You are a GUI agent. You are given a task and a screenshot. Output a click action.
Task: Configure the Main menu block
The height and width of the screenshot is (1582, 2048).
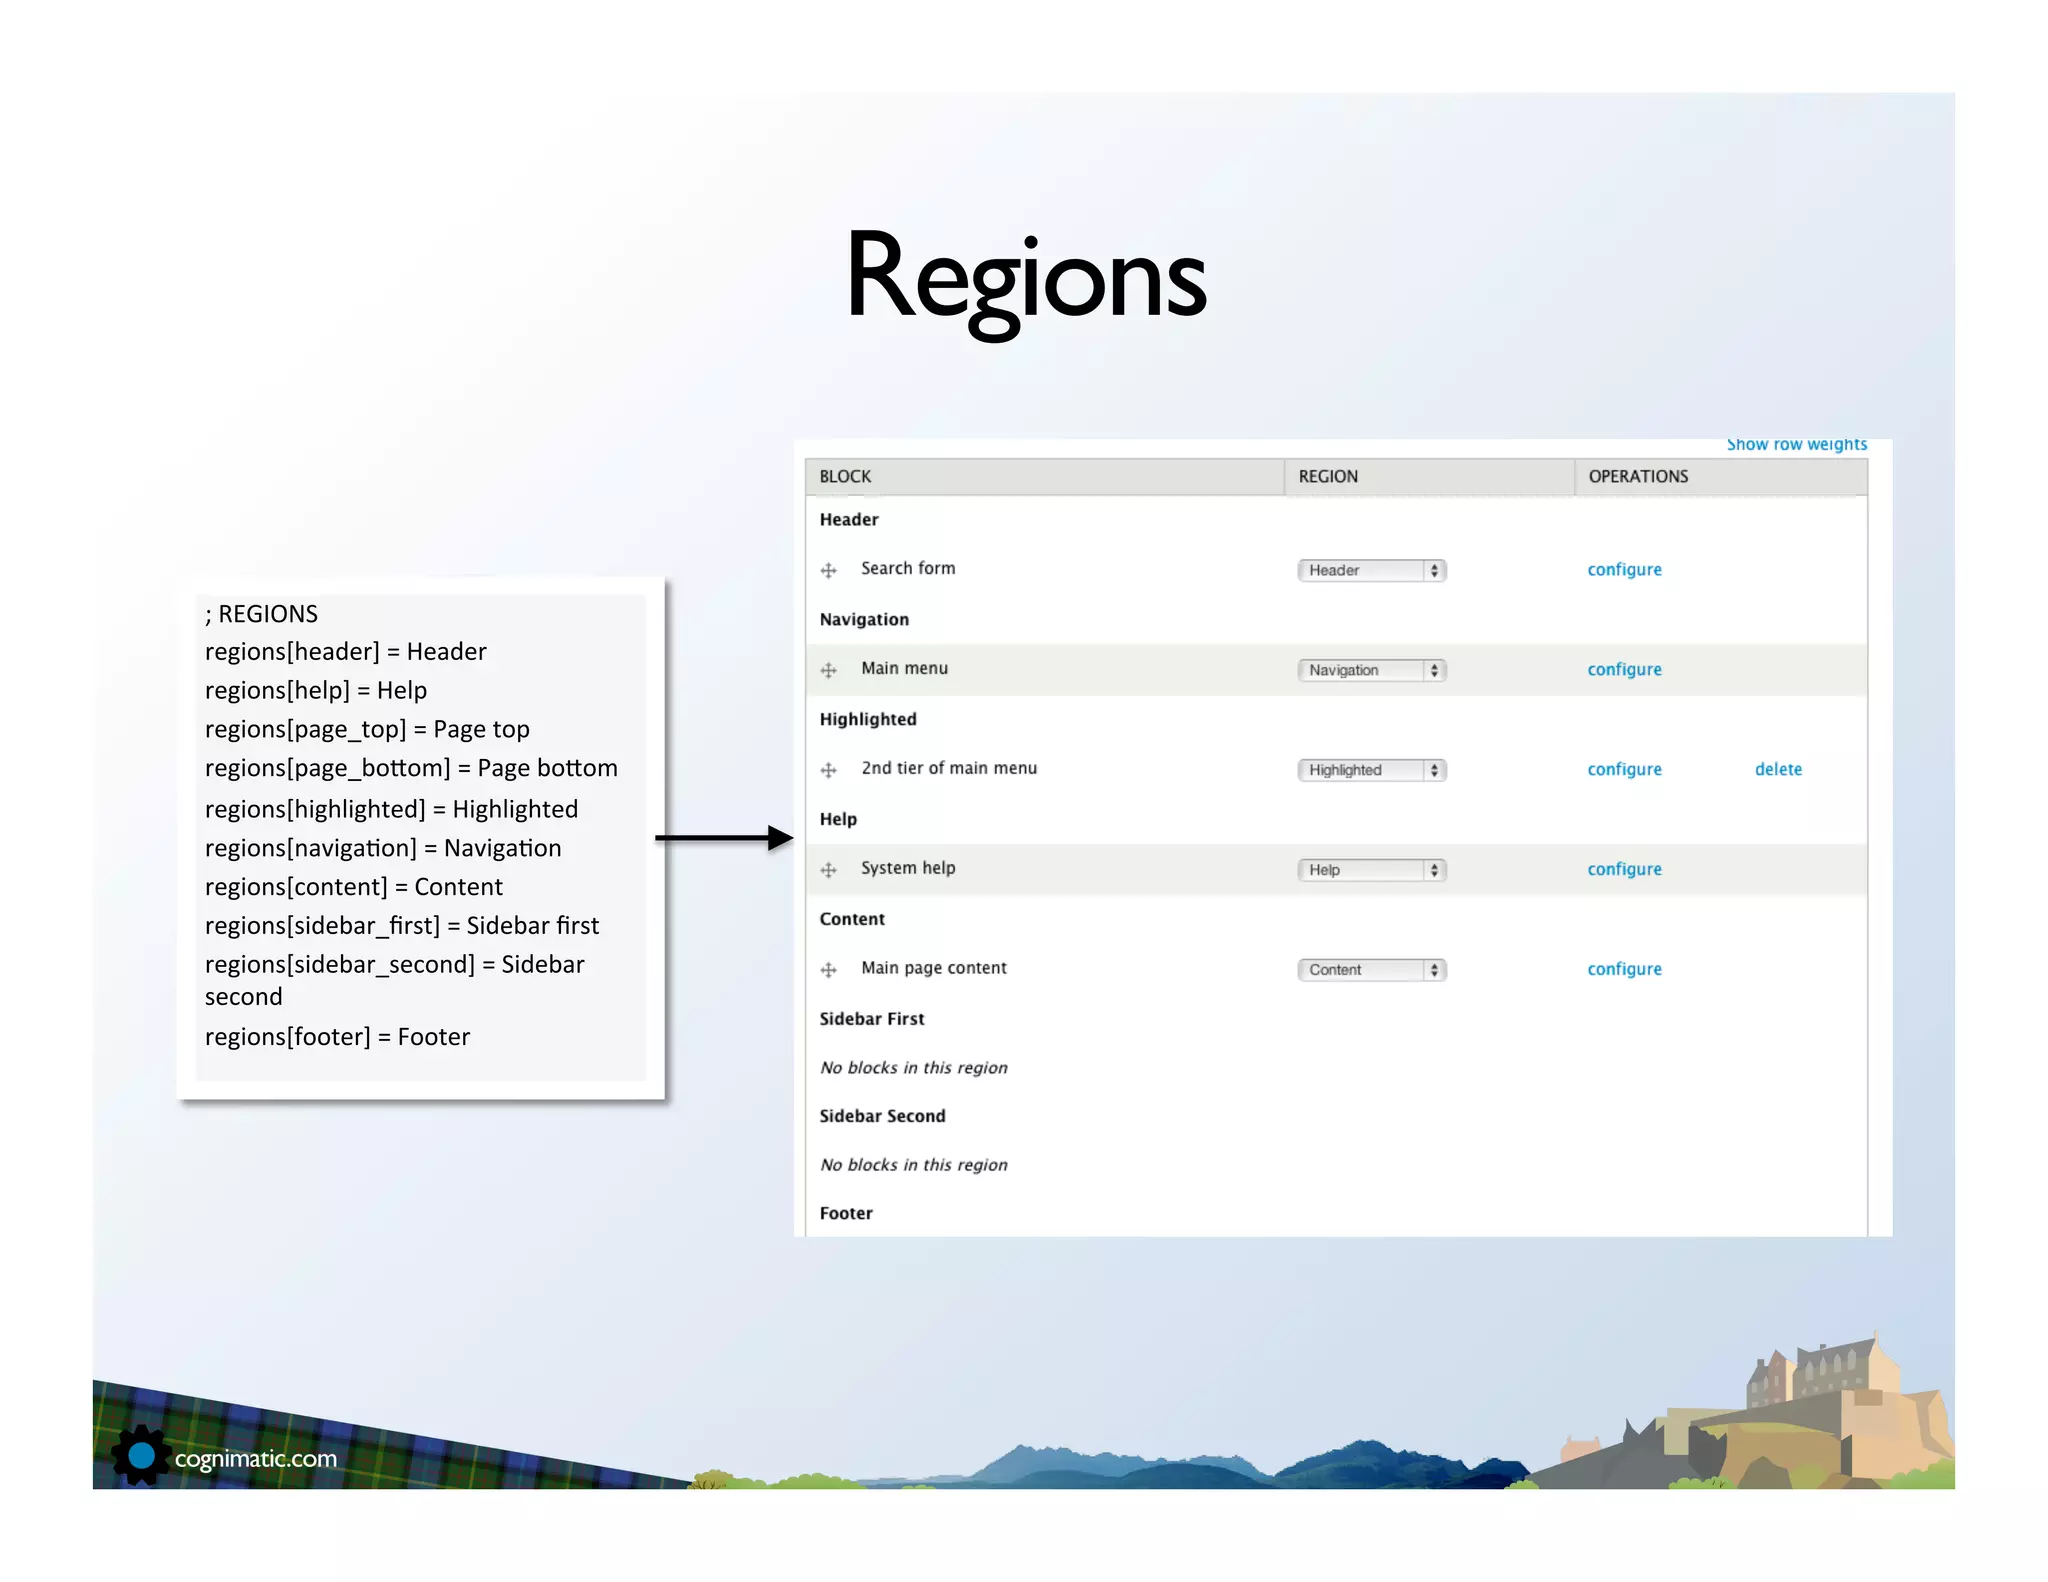click(1624, 670)
